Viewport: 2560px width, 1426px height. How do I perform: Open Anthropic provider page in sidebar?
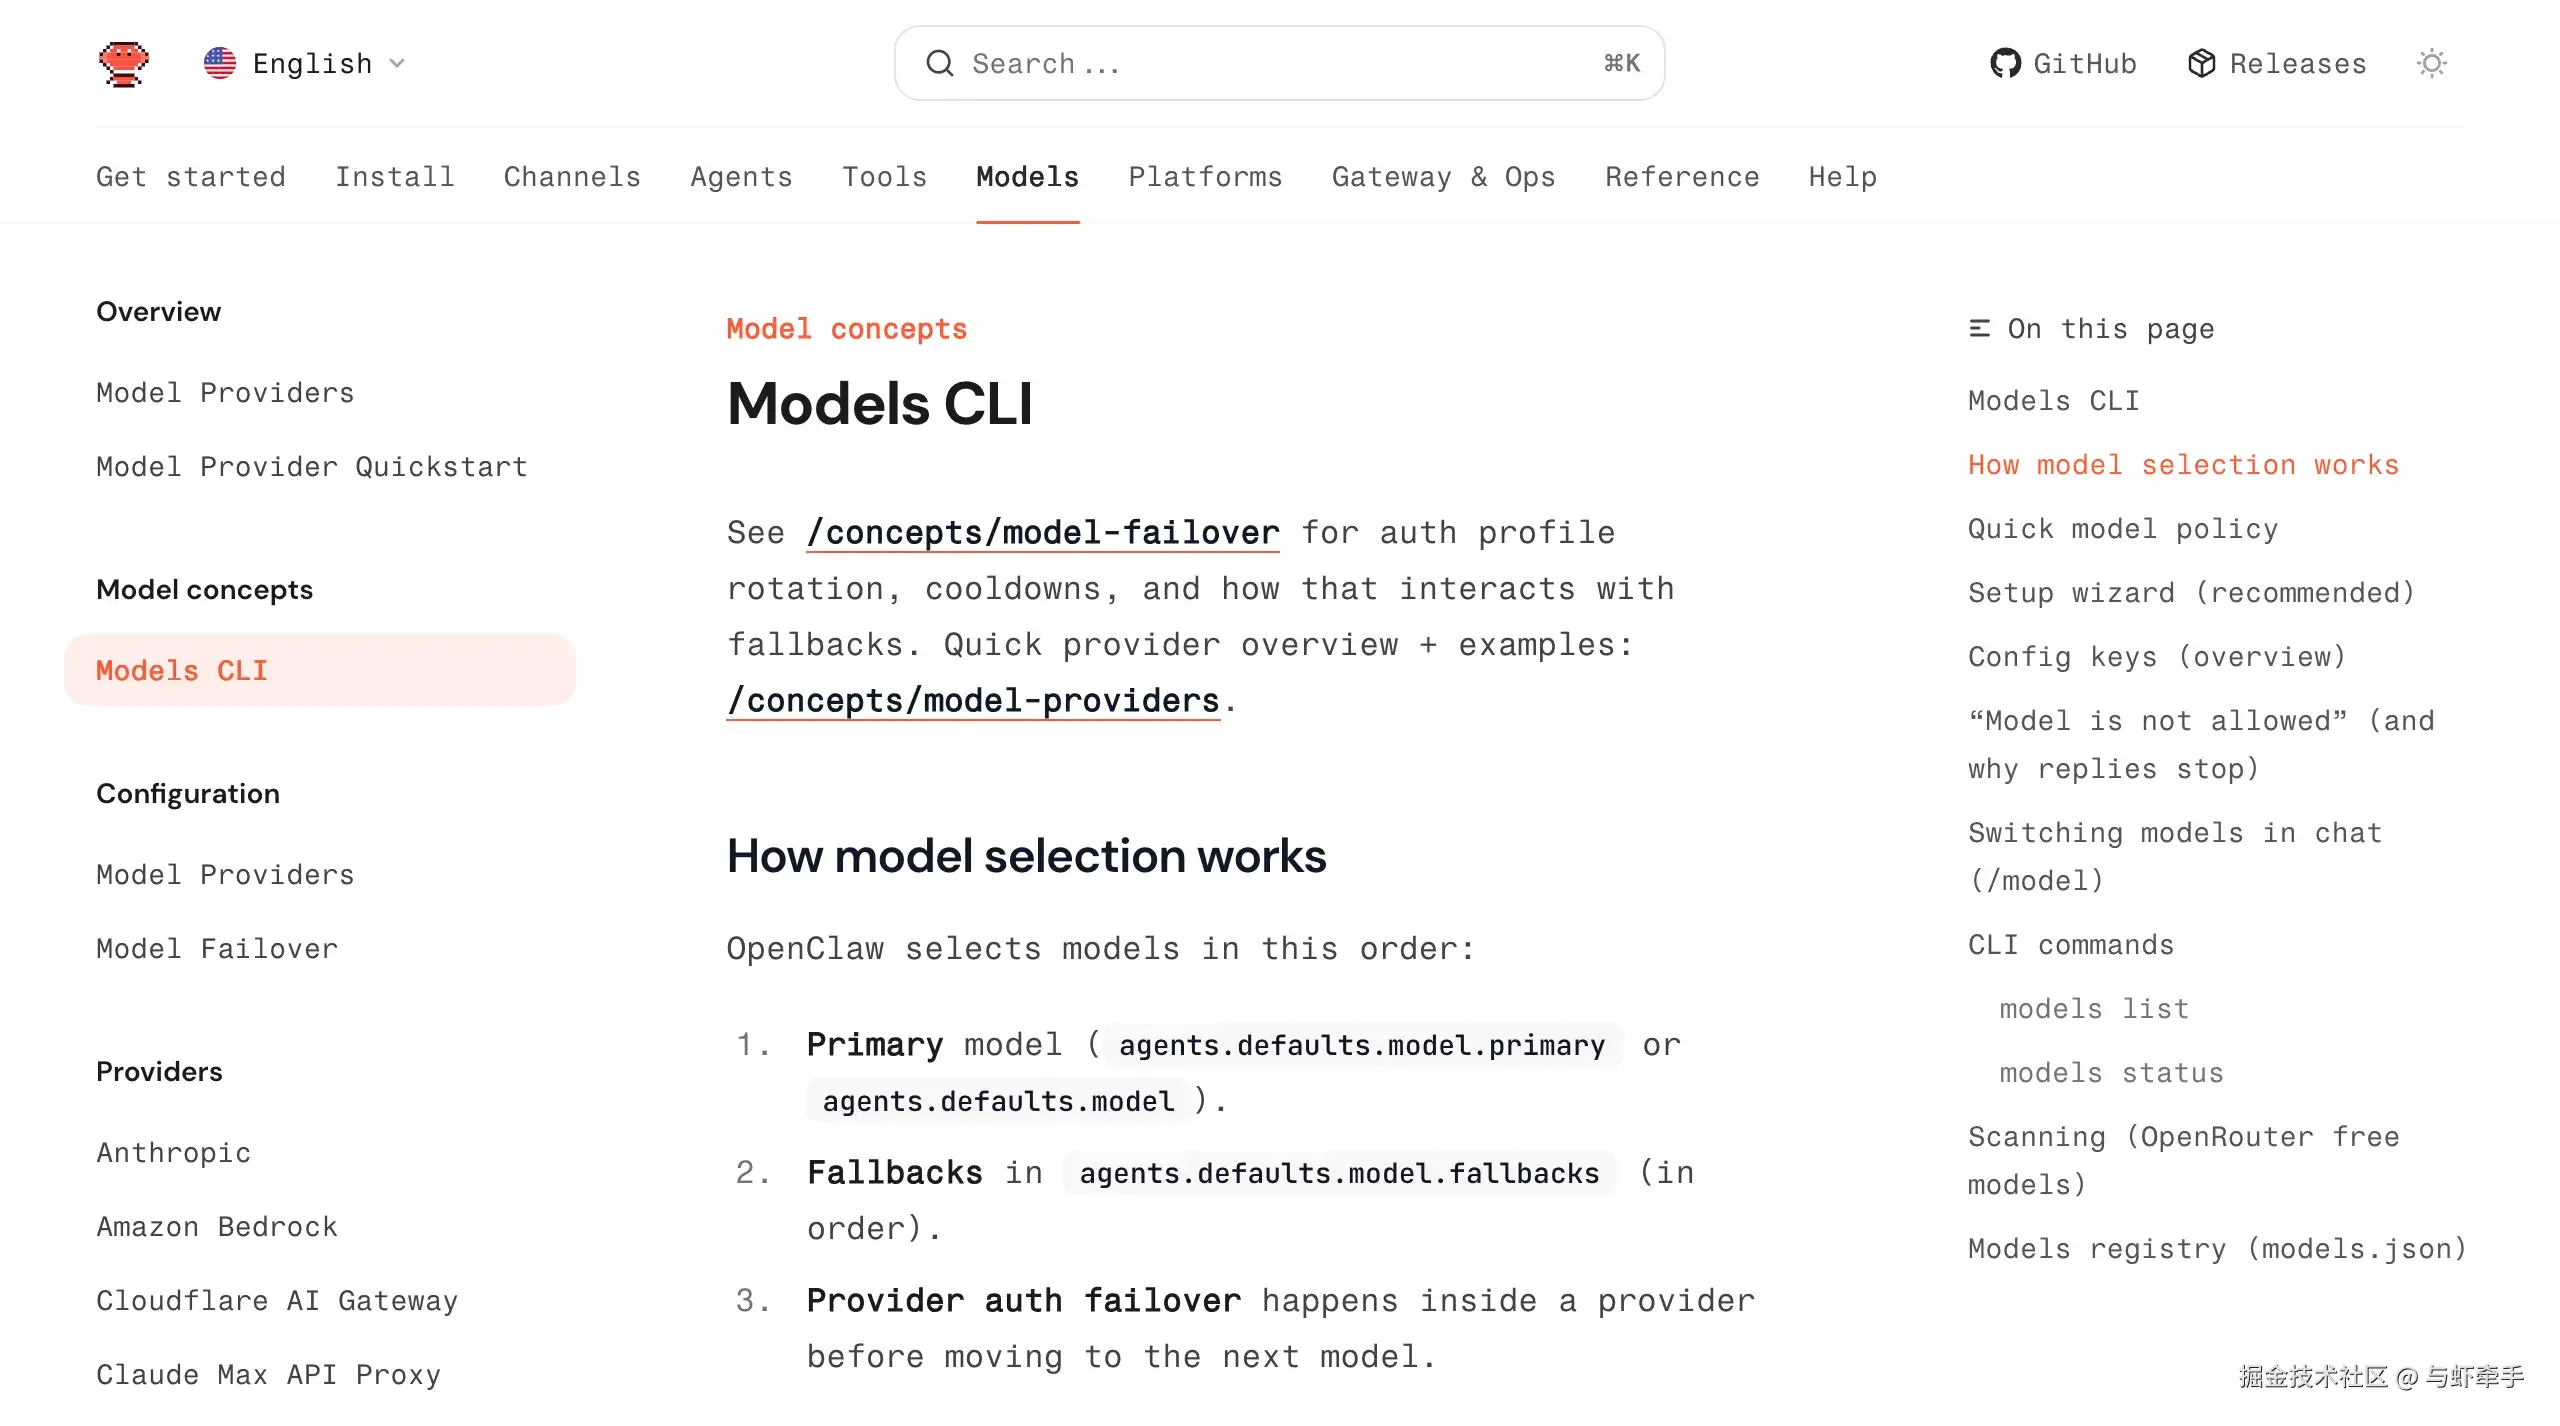[x=173, y=1153]
